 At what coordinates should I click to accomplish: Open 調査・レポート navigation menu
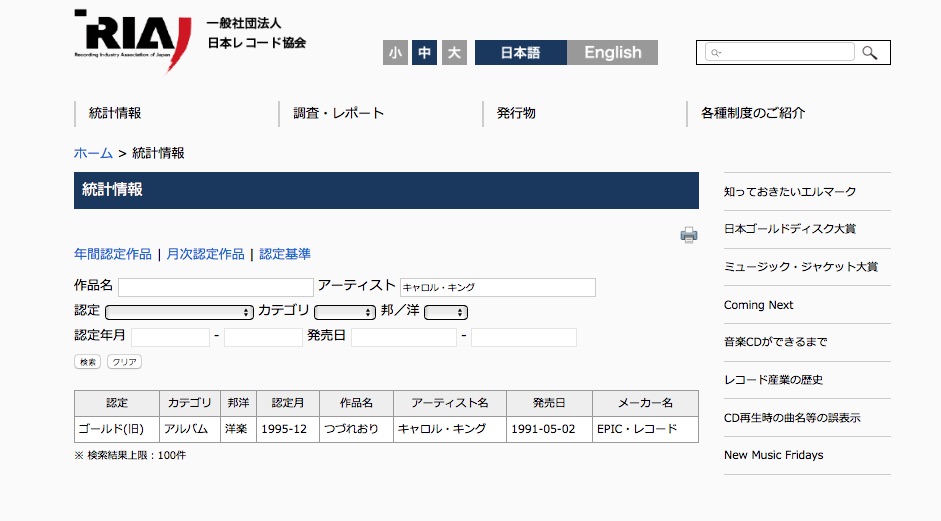[338, 113]
